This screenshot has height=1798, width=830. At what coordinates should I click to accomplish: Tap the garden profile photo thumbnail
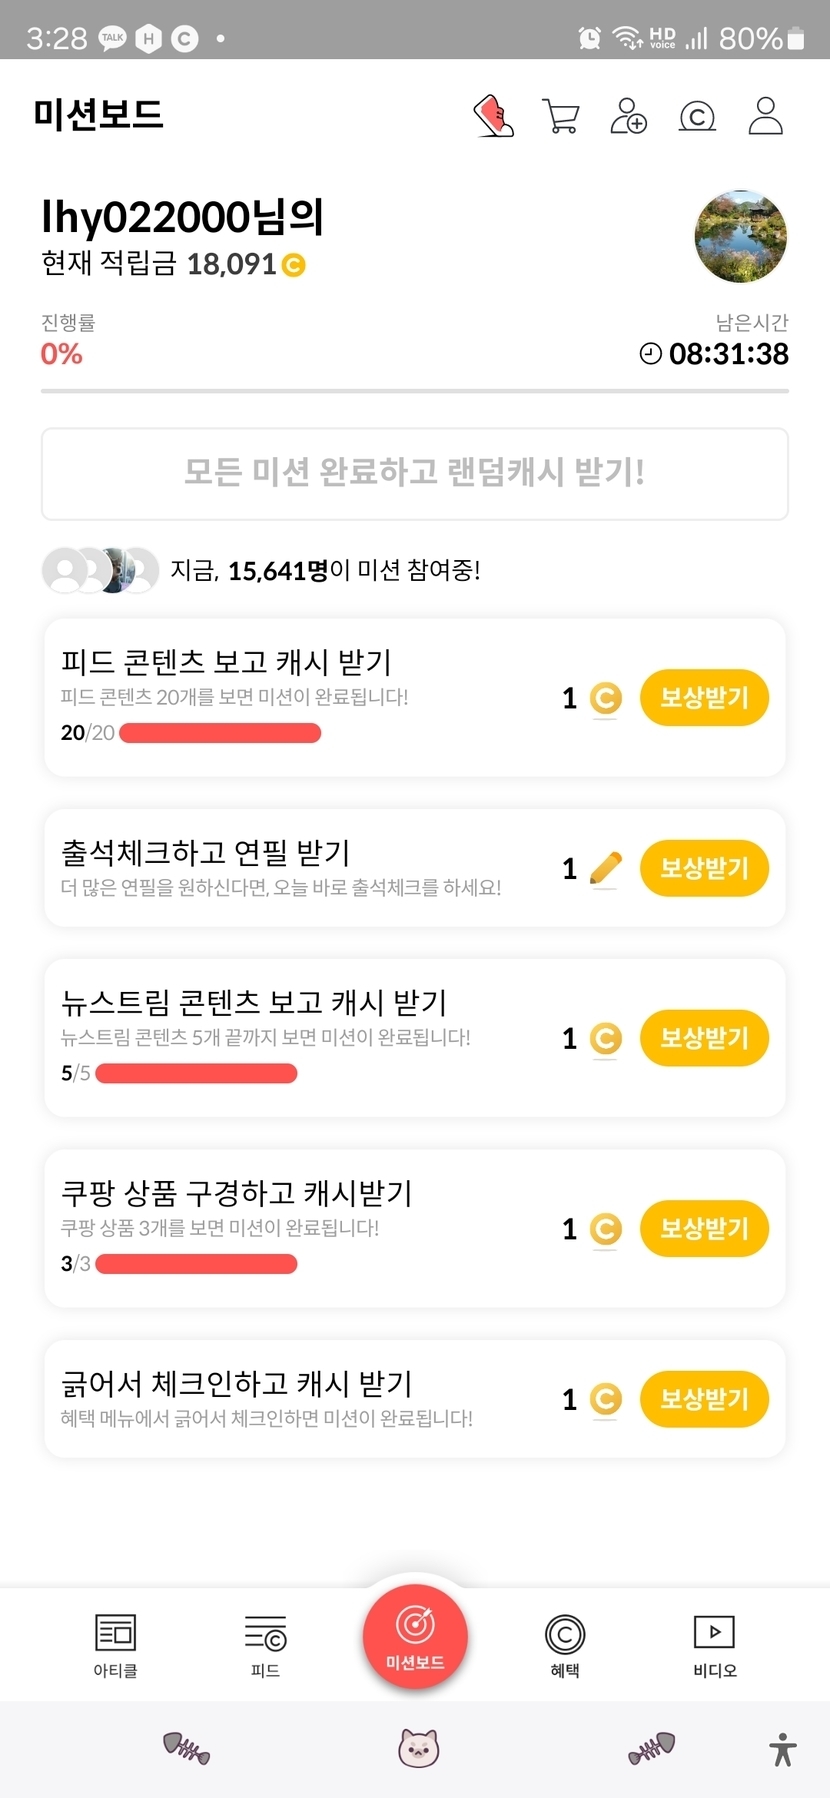click(740, 237)
